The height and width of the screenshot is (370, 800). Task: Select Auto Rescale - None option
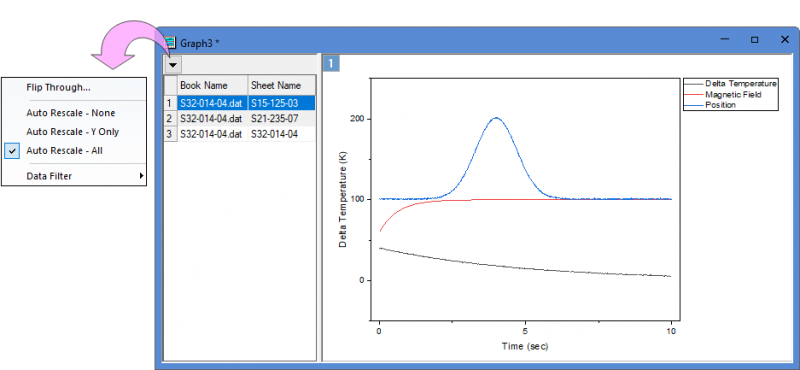coord(71,113)
